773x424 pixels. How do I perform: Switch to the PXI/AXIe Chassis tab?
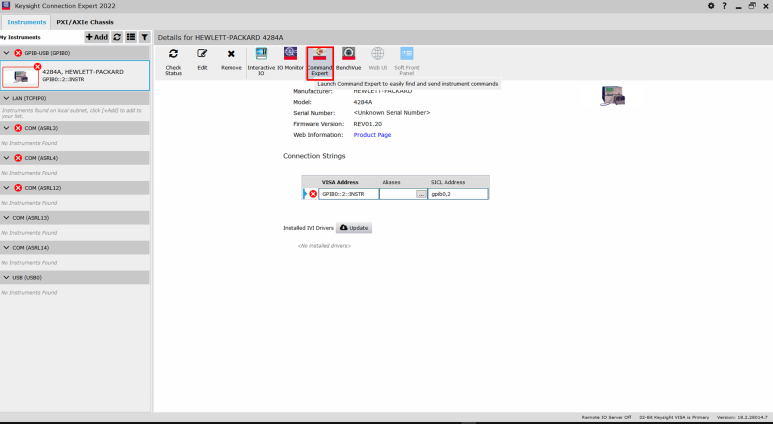85,22
